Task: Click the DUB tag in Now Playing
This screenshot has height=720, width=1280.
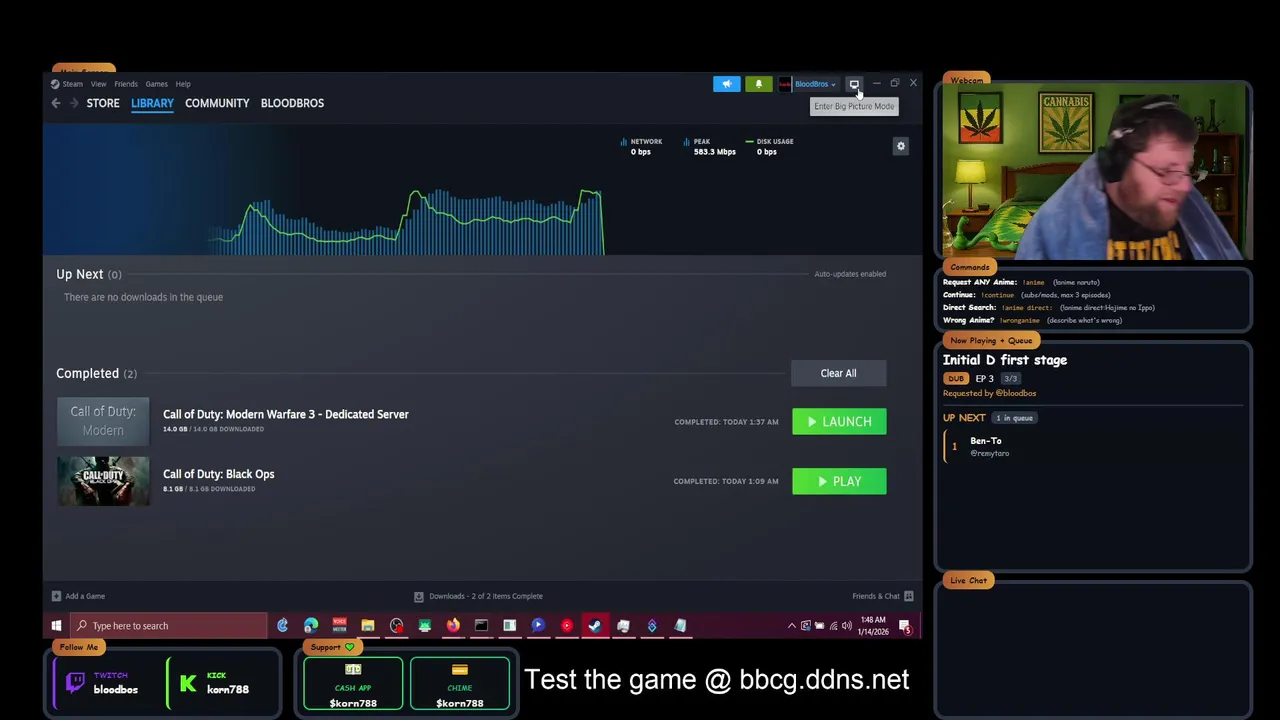Action: tap(956, 379)
